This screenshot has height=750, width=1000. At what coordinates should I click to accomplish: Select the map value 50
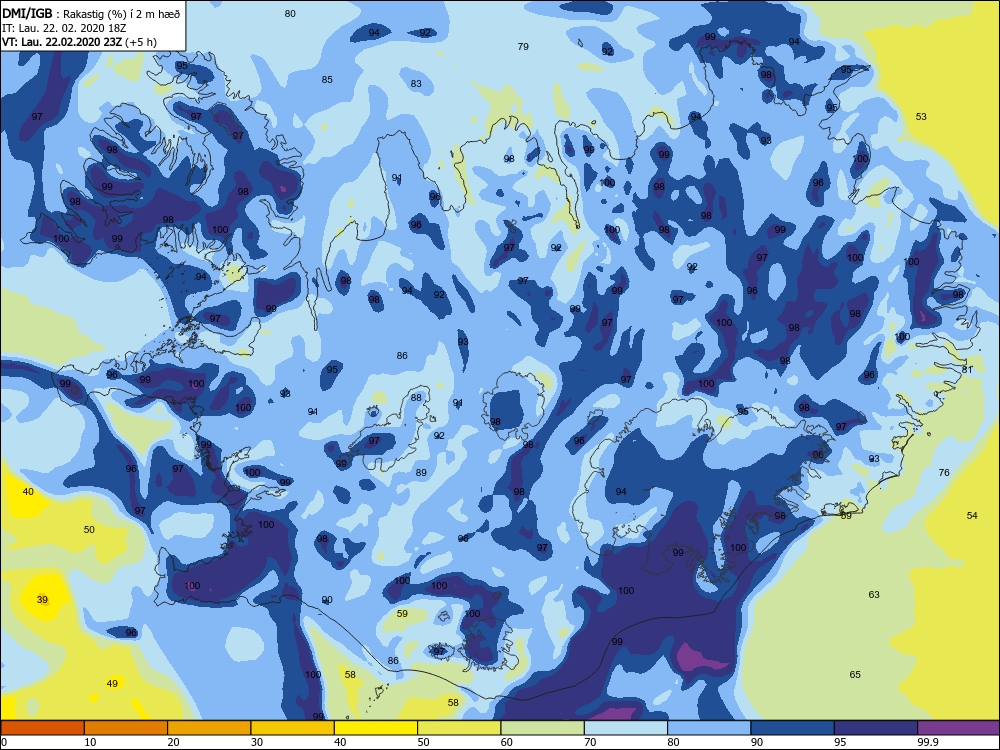pos(89,529)
